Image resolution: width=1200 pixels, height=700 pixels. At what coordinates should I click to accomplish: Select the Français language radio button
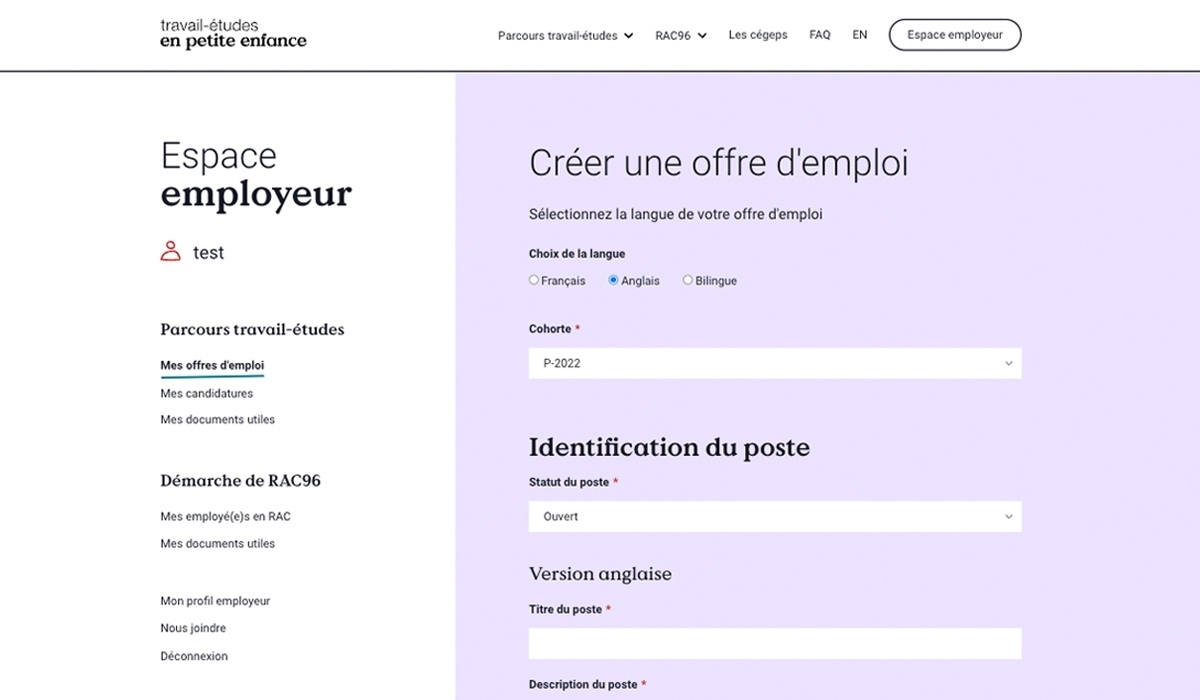pyautogui.click(x=534, y=280)
